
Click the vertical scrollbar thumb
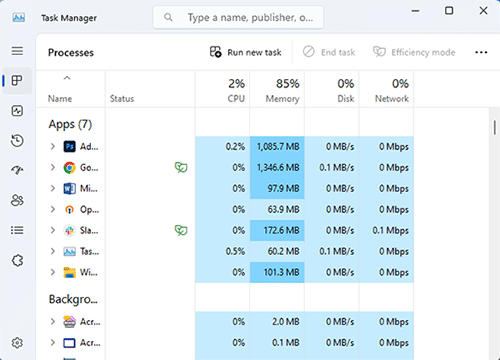pos(495,128)
